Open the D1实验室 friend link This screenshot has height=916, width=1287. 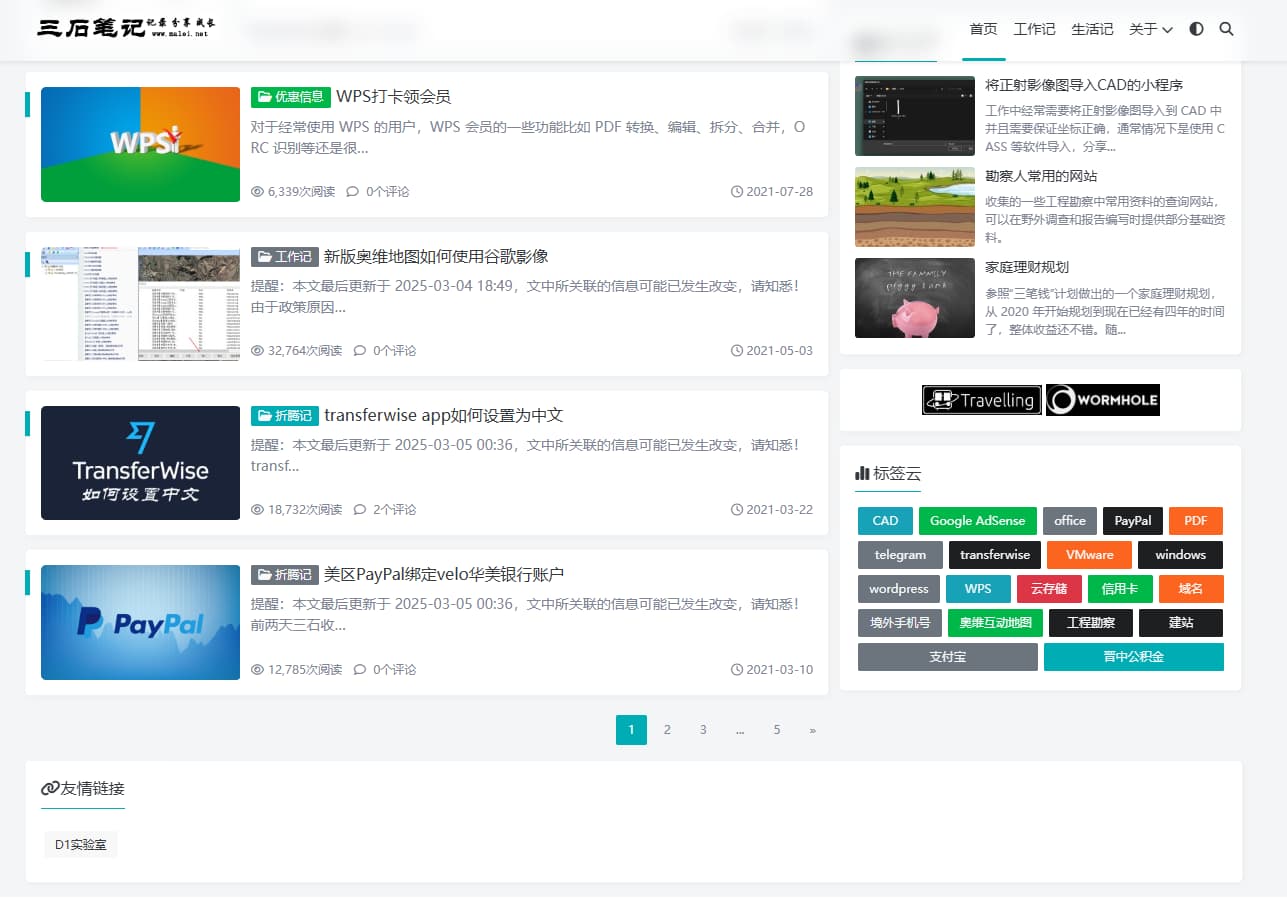80,844
